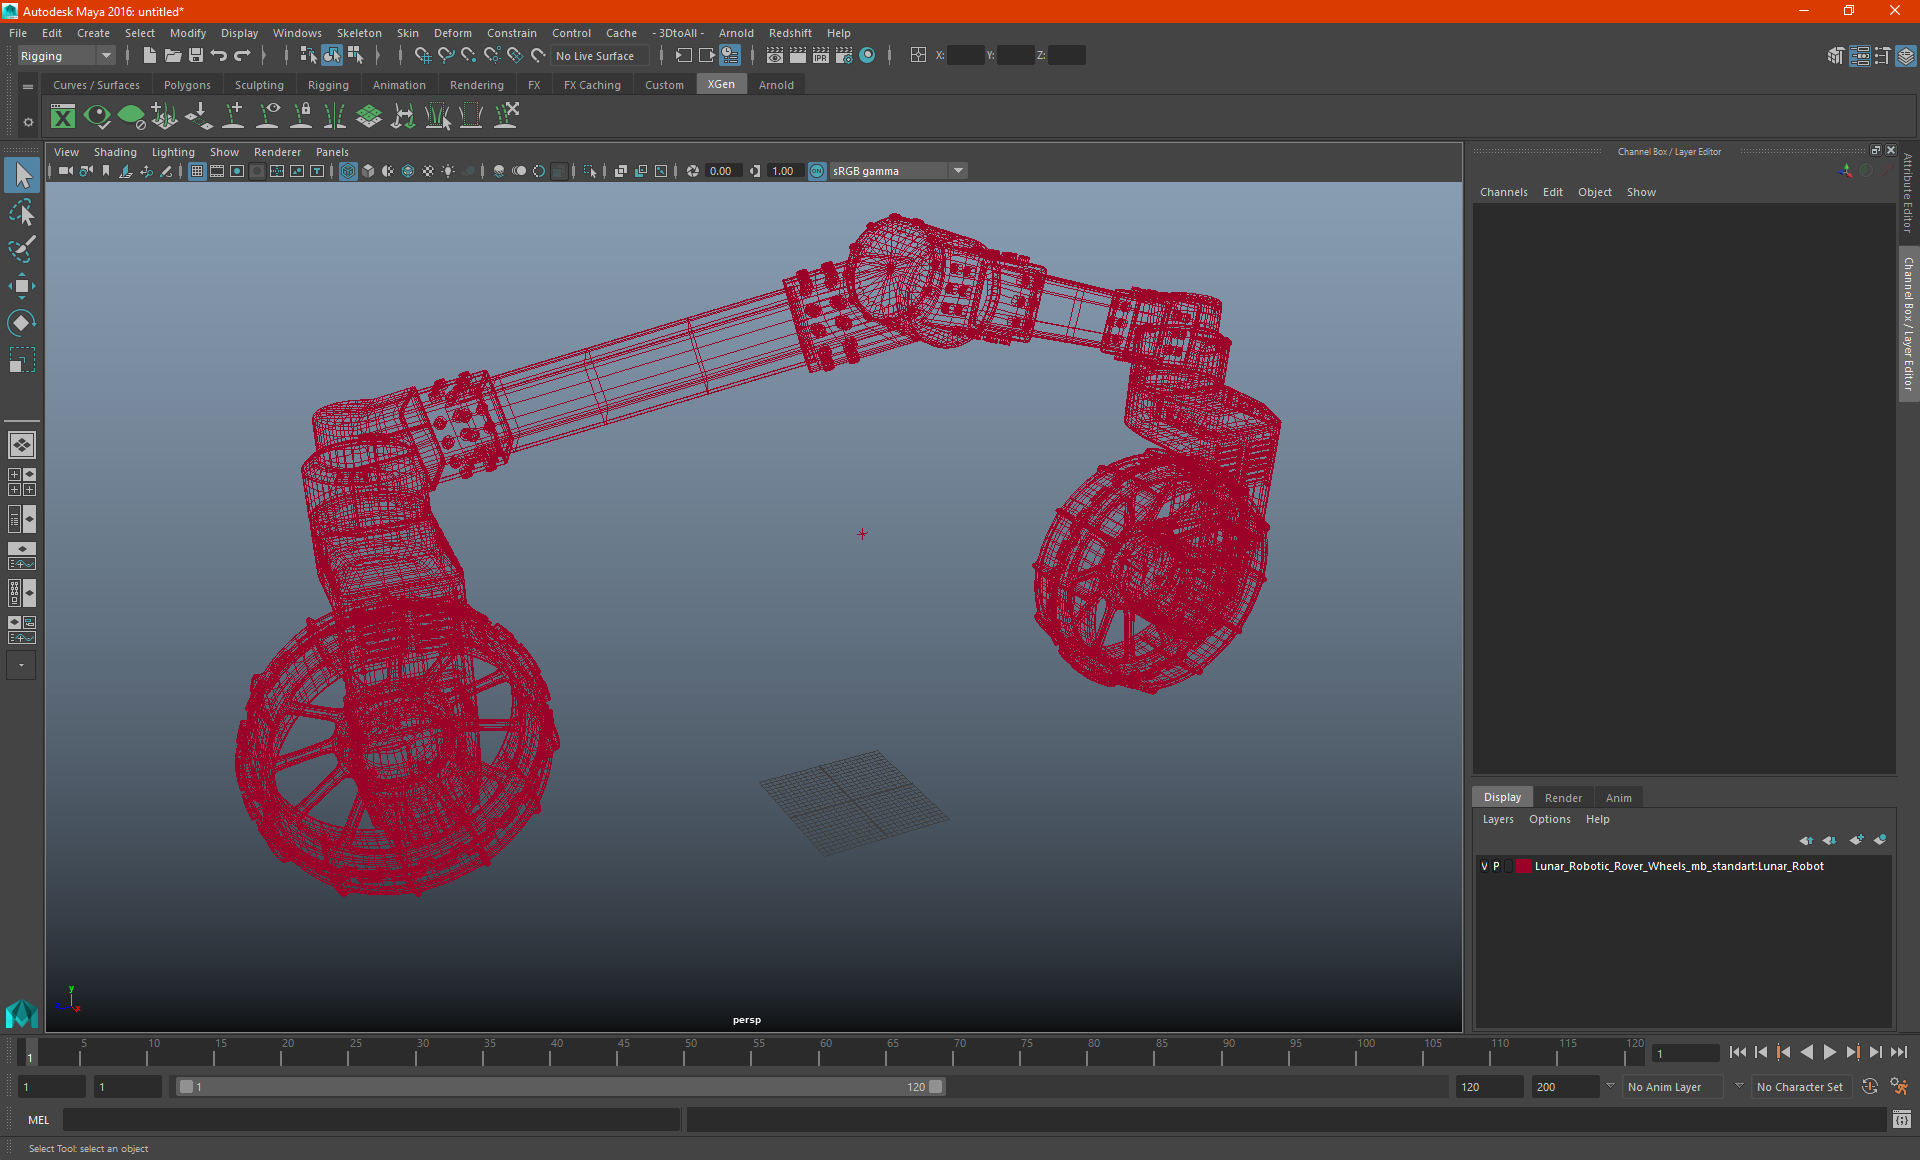Image resolution: width=1920 pixels, height=1160 pixels.
Task: Toggle P (render) on Lunar_Robot layer
Action: 1496,865
